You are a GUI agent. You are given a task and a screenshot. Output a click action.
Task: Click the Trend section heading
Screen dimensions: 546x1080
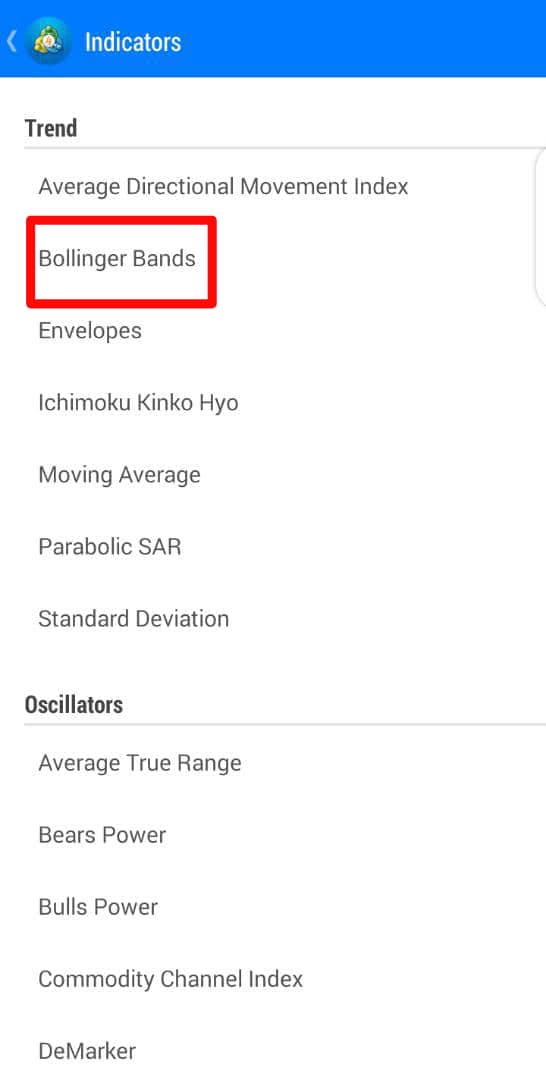pos(51,128)
